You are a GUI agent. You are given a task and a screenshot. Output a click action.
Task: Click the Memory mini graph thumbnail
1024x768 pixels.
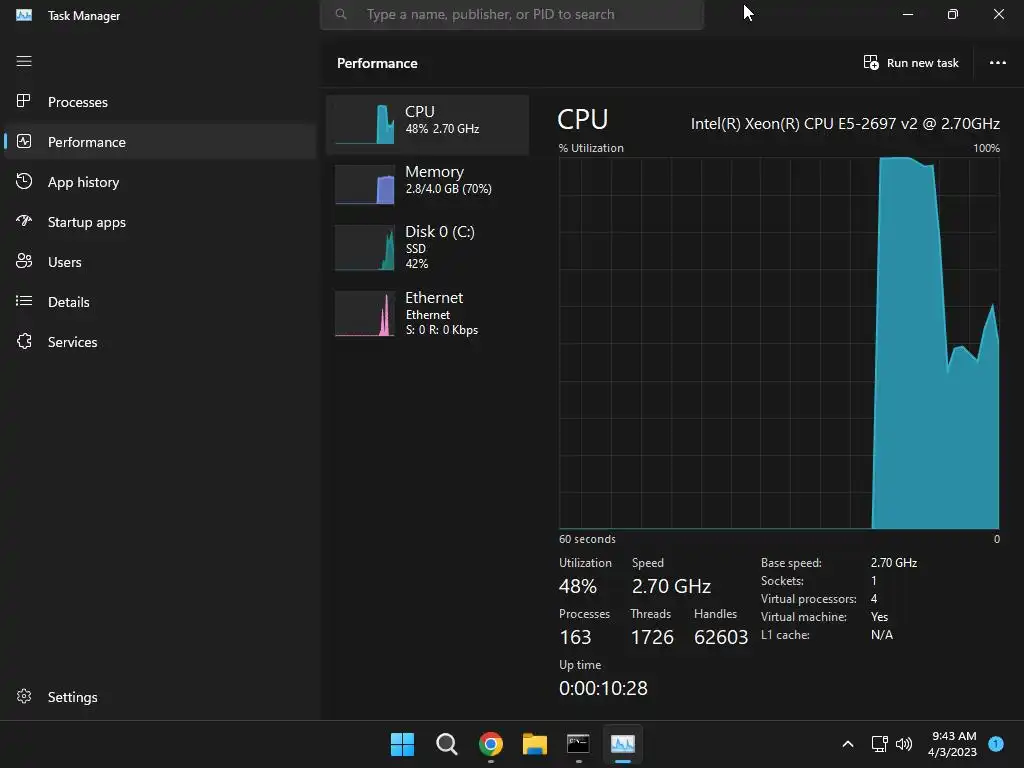pos(364,184)
